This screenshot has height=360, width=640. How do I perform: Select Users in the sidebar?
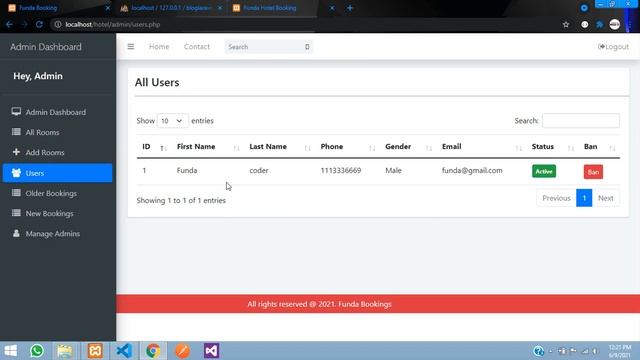click(x=57, y=173)
